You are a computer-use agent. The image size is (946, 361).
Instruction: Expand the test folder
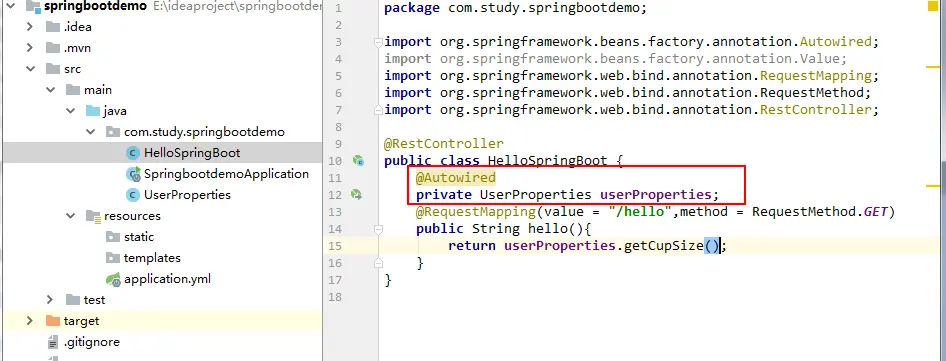tap(50, 299)
